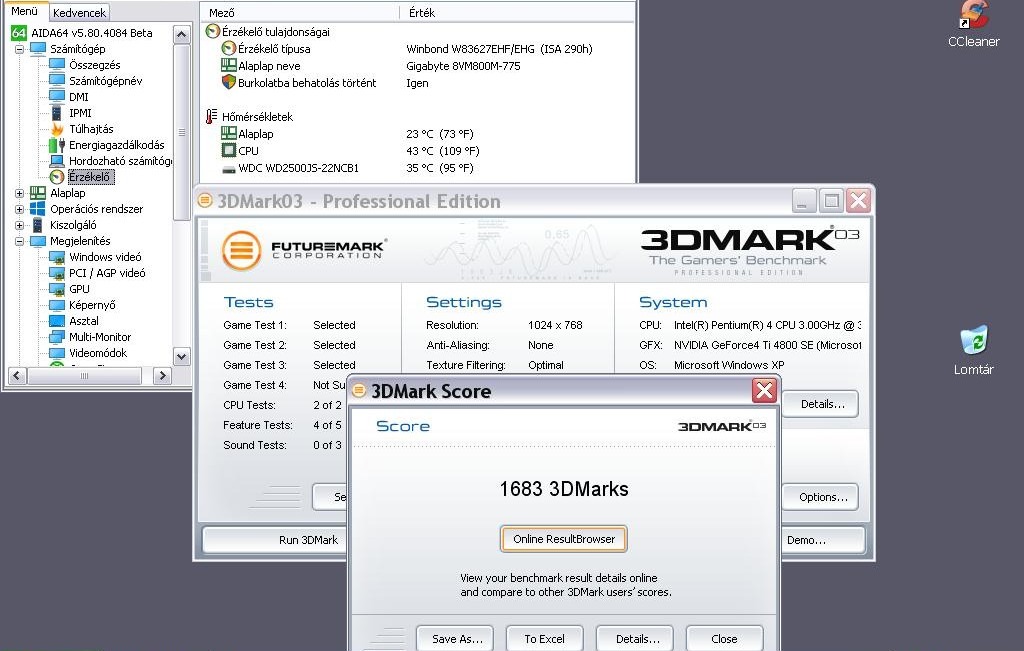The width and height of the screenshot is (1024, 651).
Task: Click tree scrollbar up arrow
Action: tap(182, 34)
